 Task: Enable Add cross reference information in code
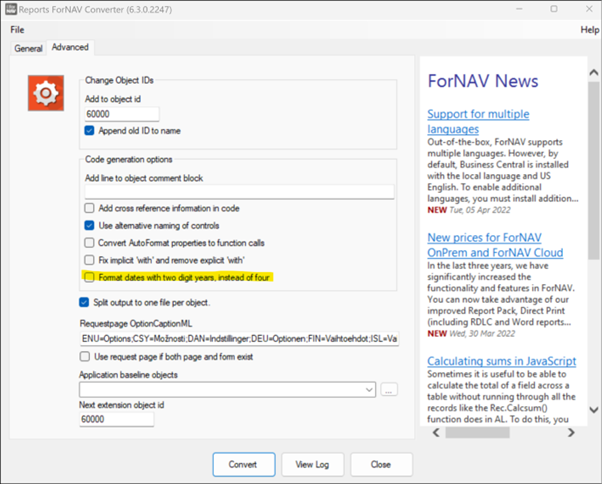pyautogui.click(x=89, y=208)
